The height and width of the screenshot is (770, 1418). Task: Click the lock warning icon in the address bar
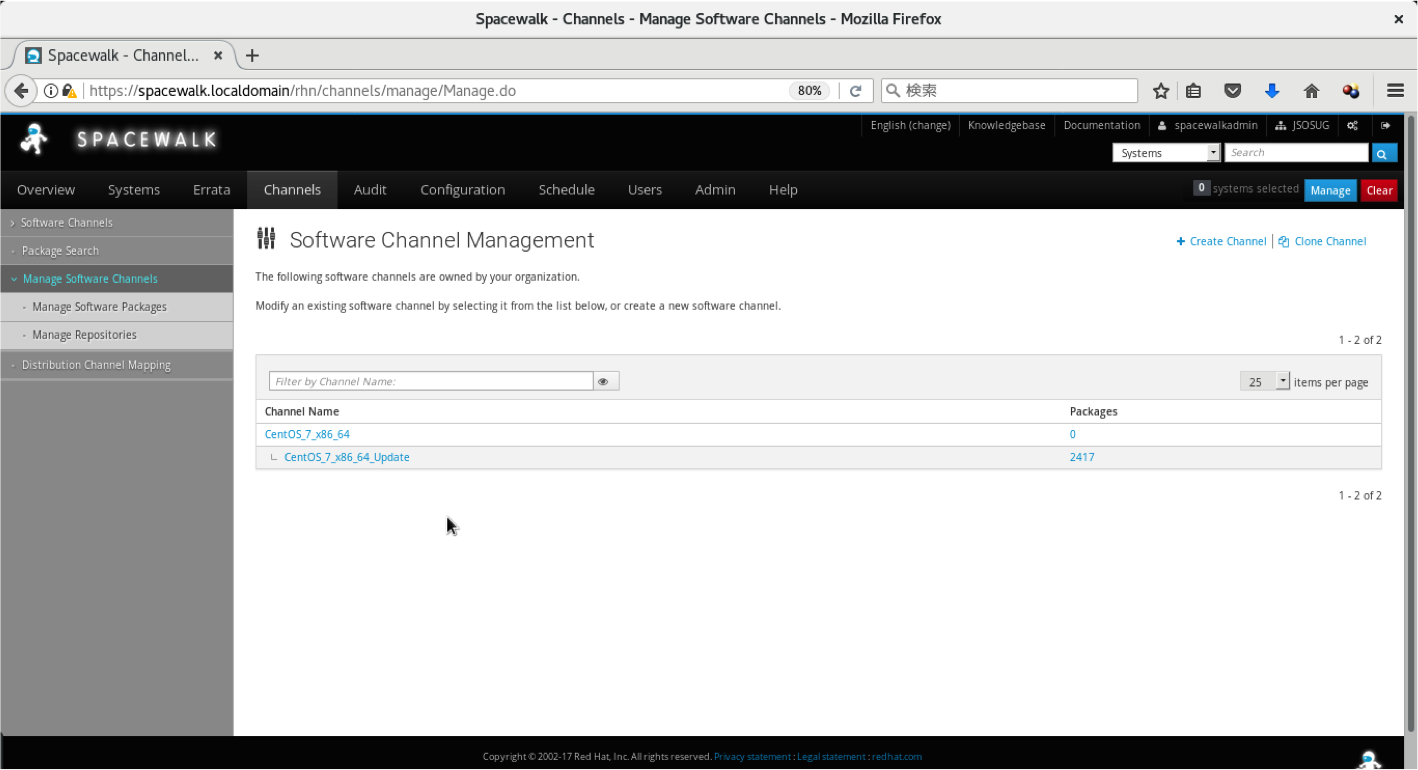(69, 91)
